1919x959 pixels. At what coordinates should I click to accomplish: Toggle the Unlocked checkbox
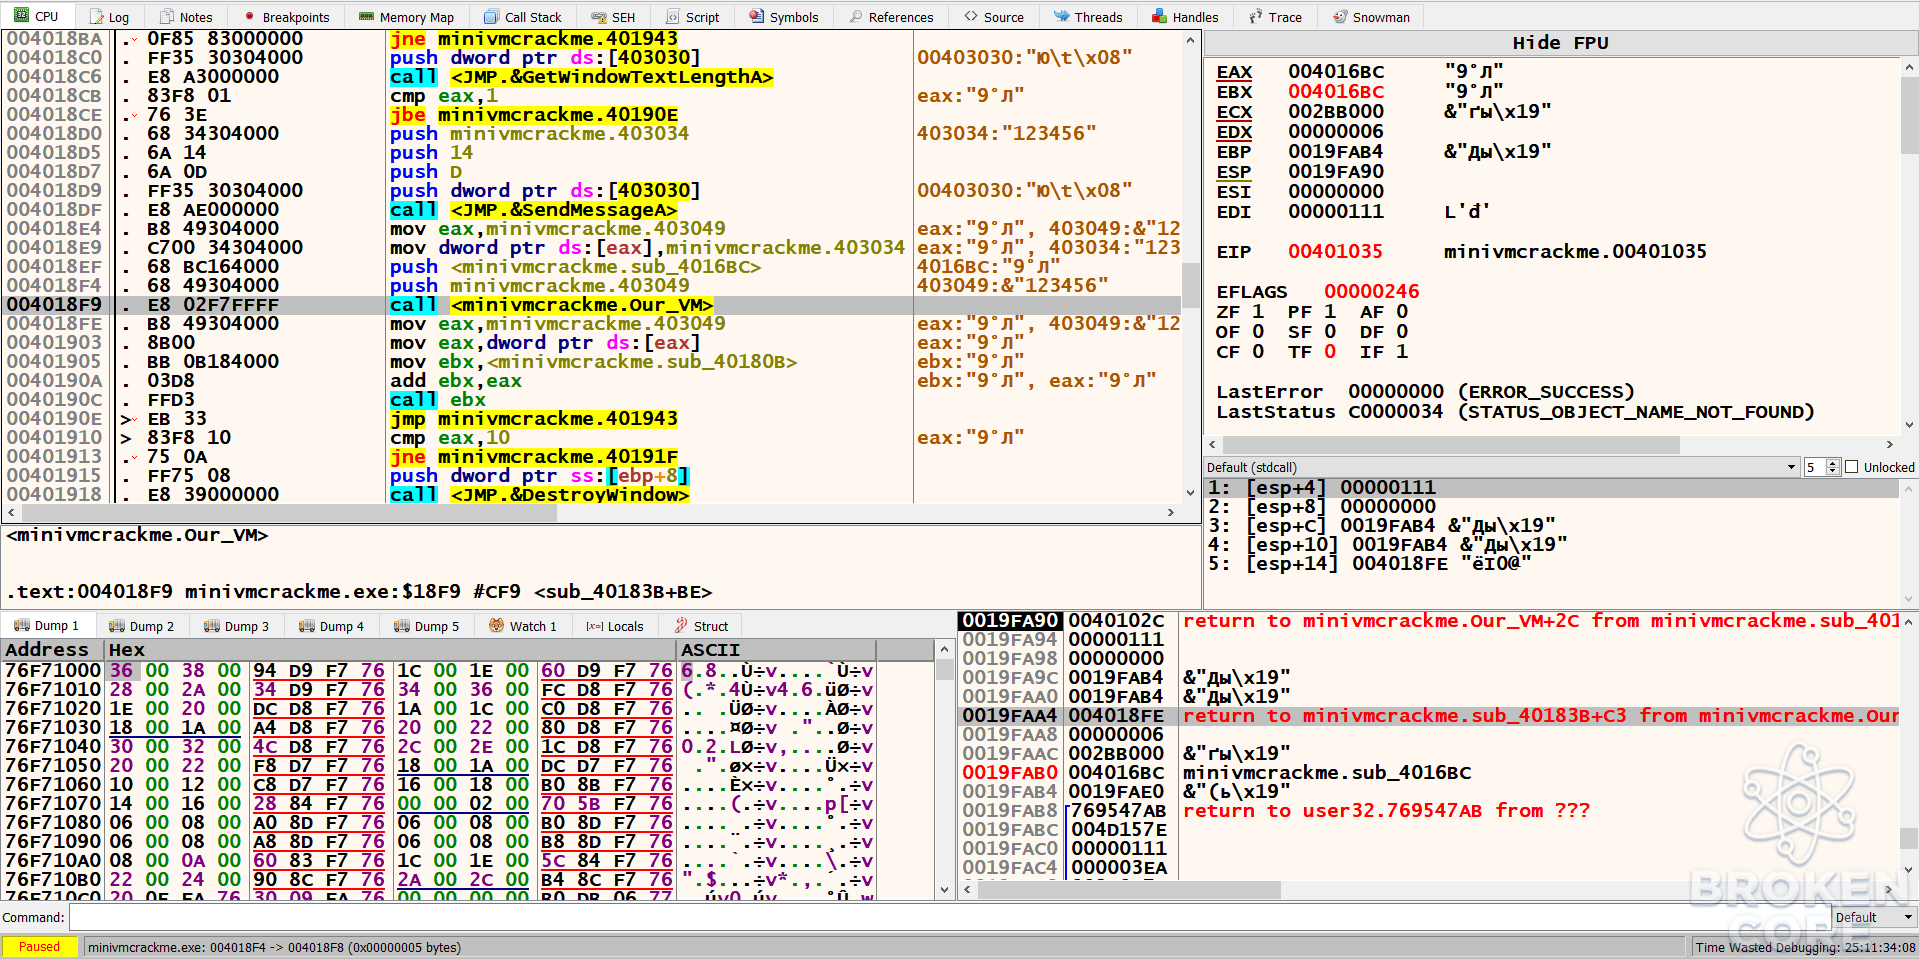click(1851, 467)
